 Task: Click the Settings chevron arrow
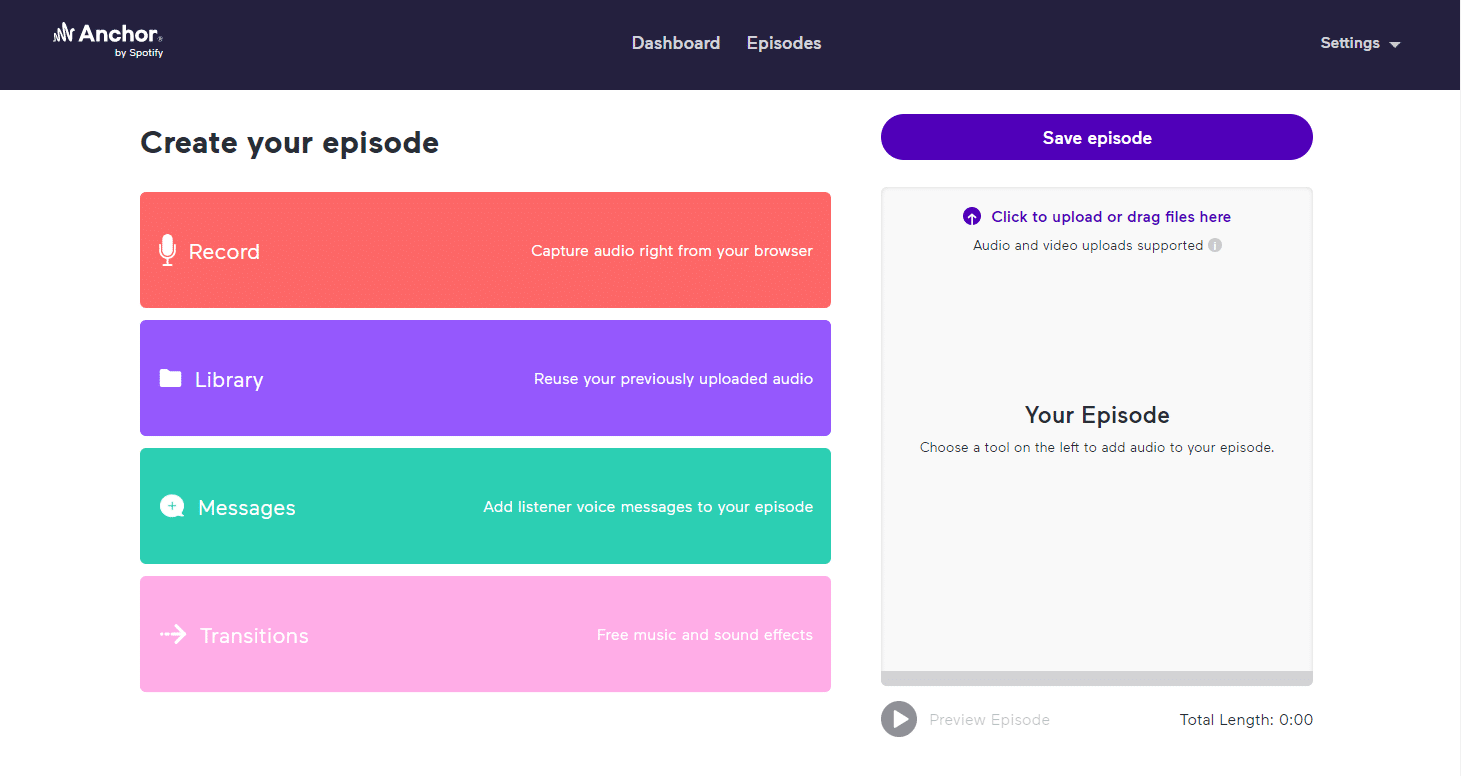pyautogui.click(x=1395, y=44)
